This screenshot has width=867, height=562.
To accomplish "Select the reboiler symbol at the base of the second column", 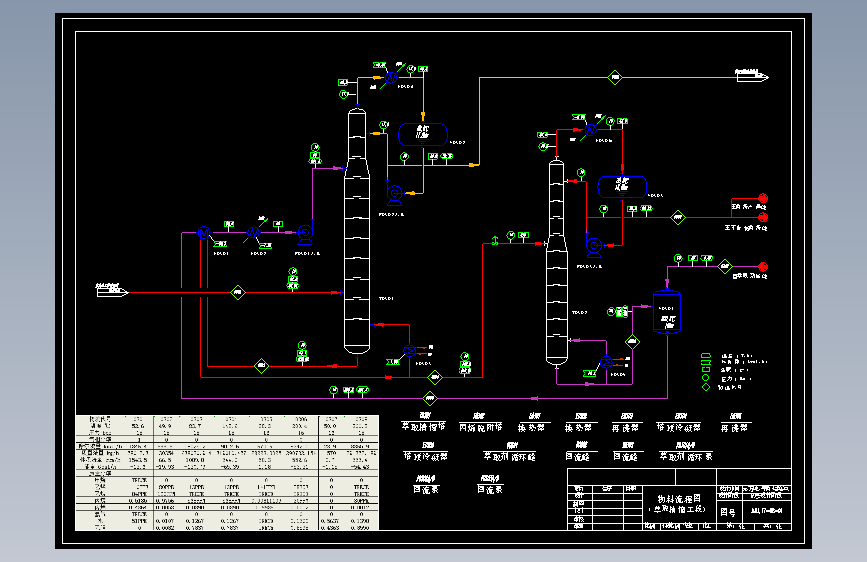I will (x=607, y=362).
